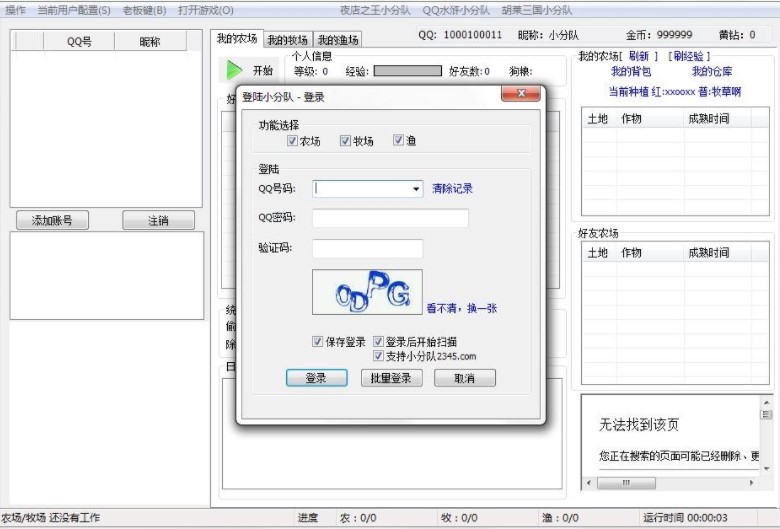Screen dimensions: 780x529
Task: Click the 添加账号 button
Action: [x=52, y=220]
